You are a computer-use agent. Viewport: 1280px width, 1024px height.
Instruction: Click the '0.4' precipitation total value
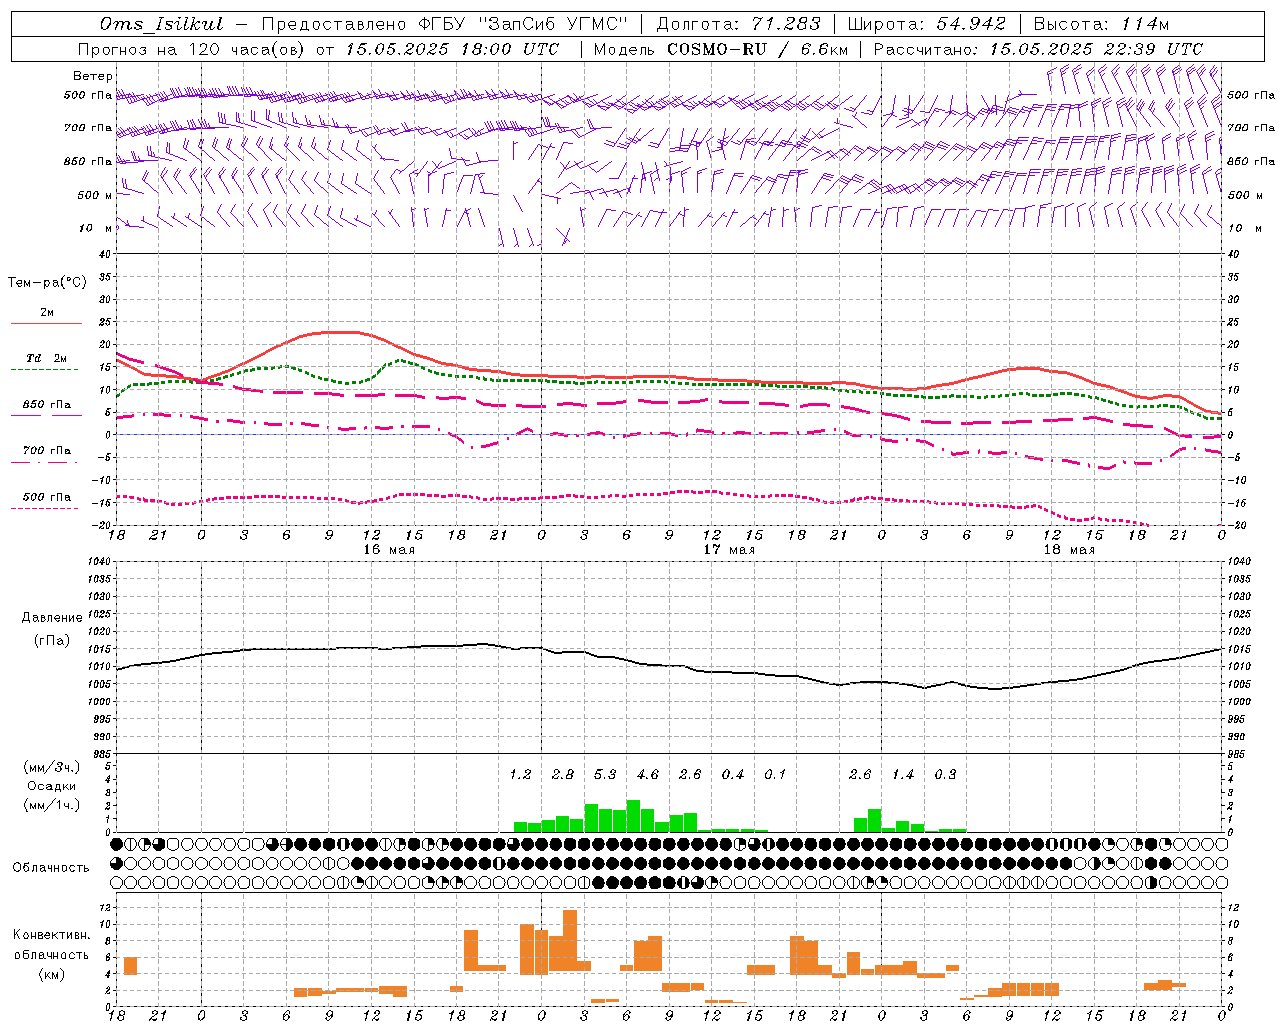[x=733, y=775]
